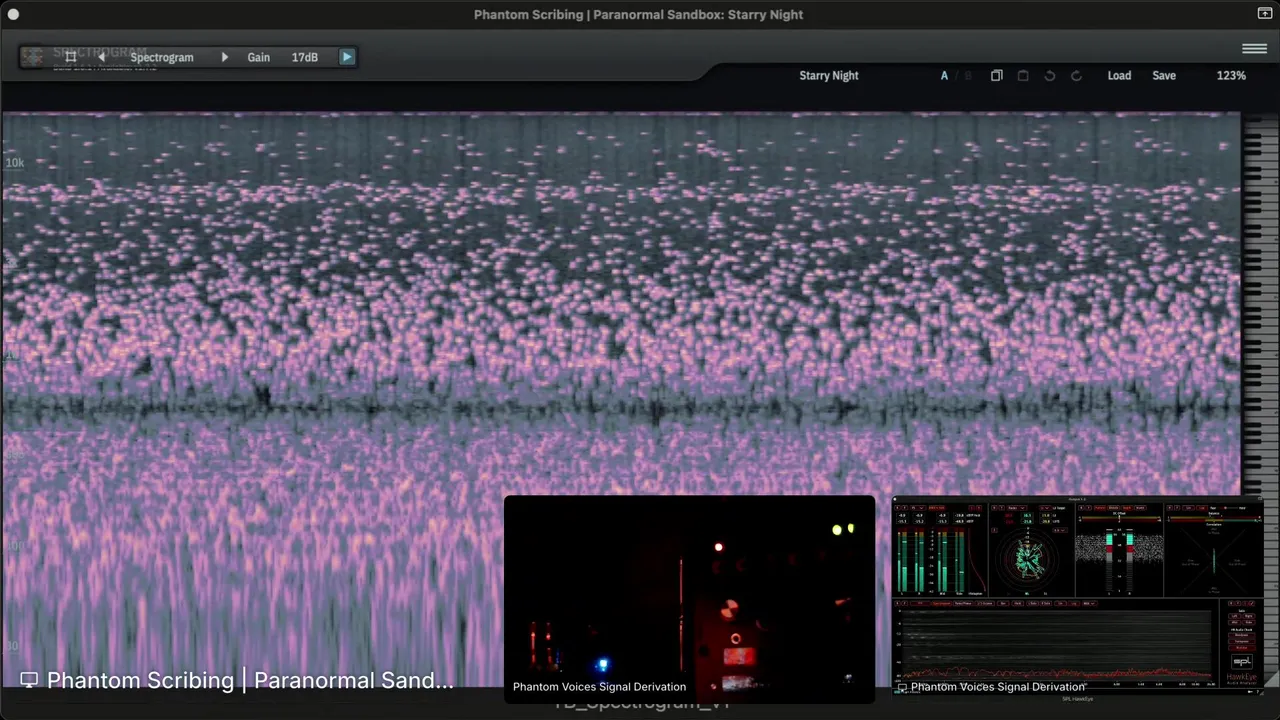Image resolution: width=1280 pixels, height=720 pixels.
Task: Undo the last change
Action: tap(1049, 75)
